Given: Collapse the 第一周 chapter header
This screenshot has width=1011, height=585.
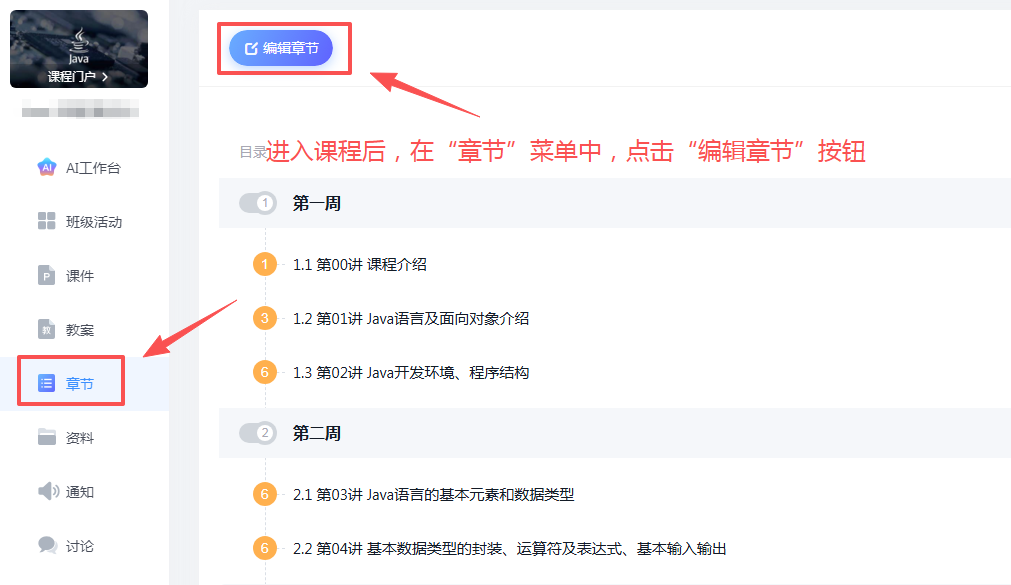Looking at the screenshot, I should click(316, 203).
